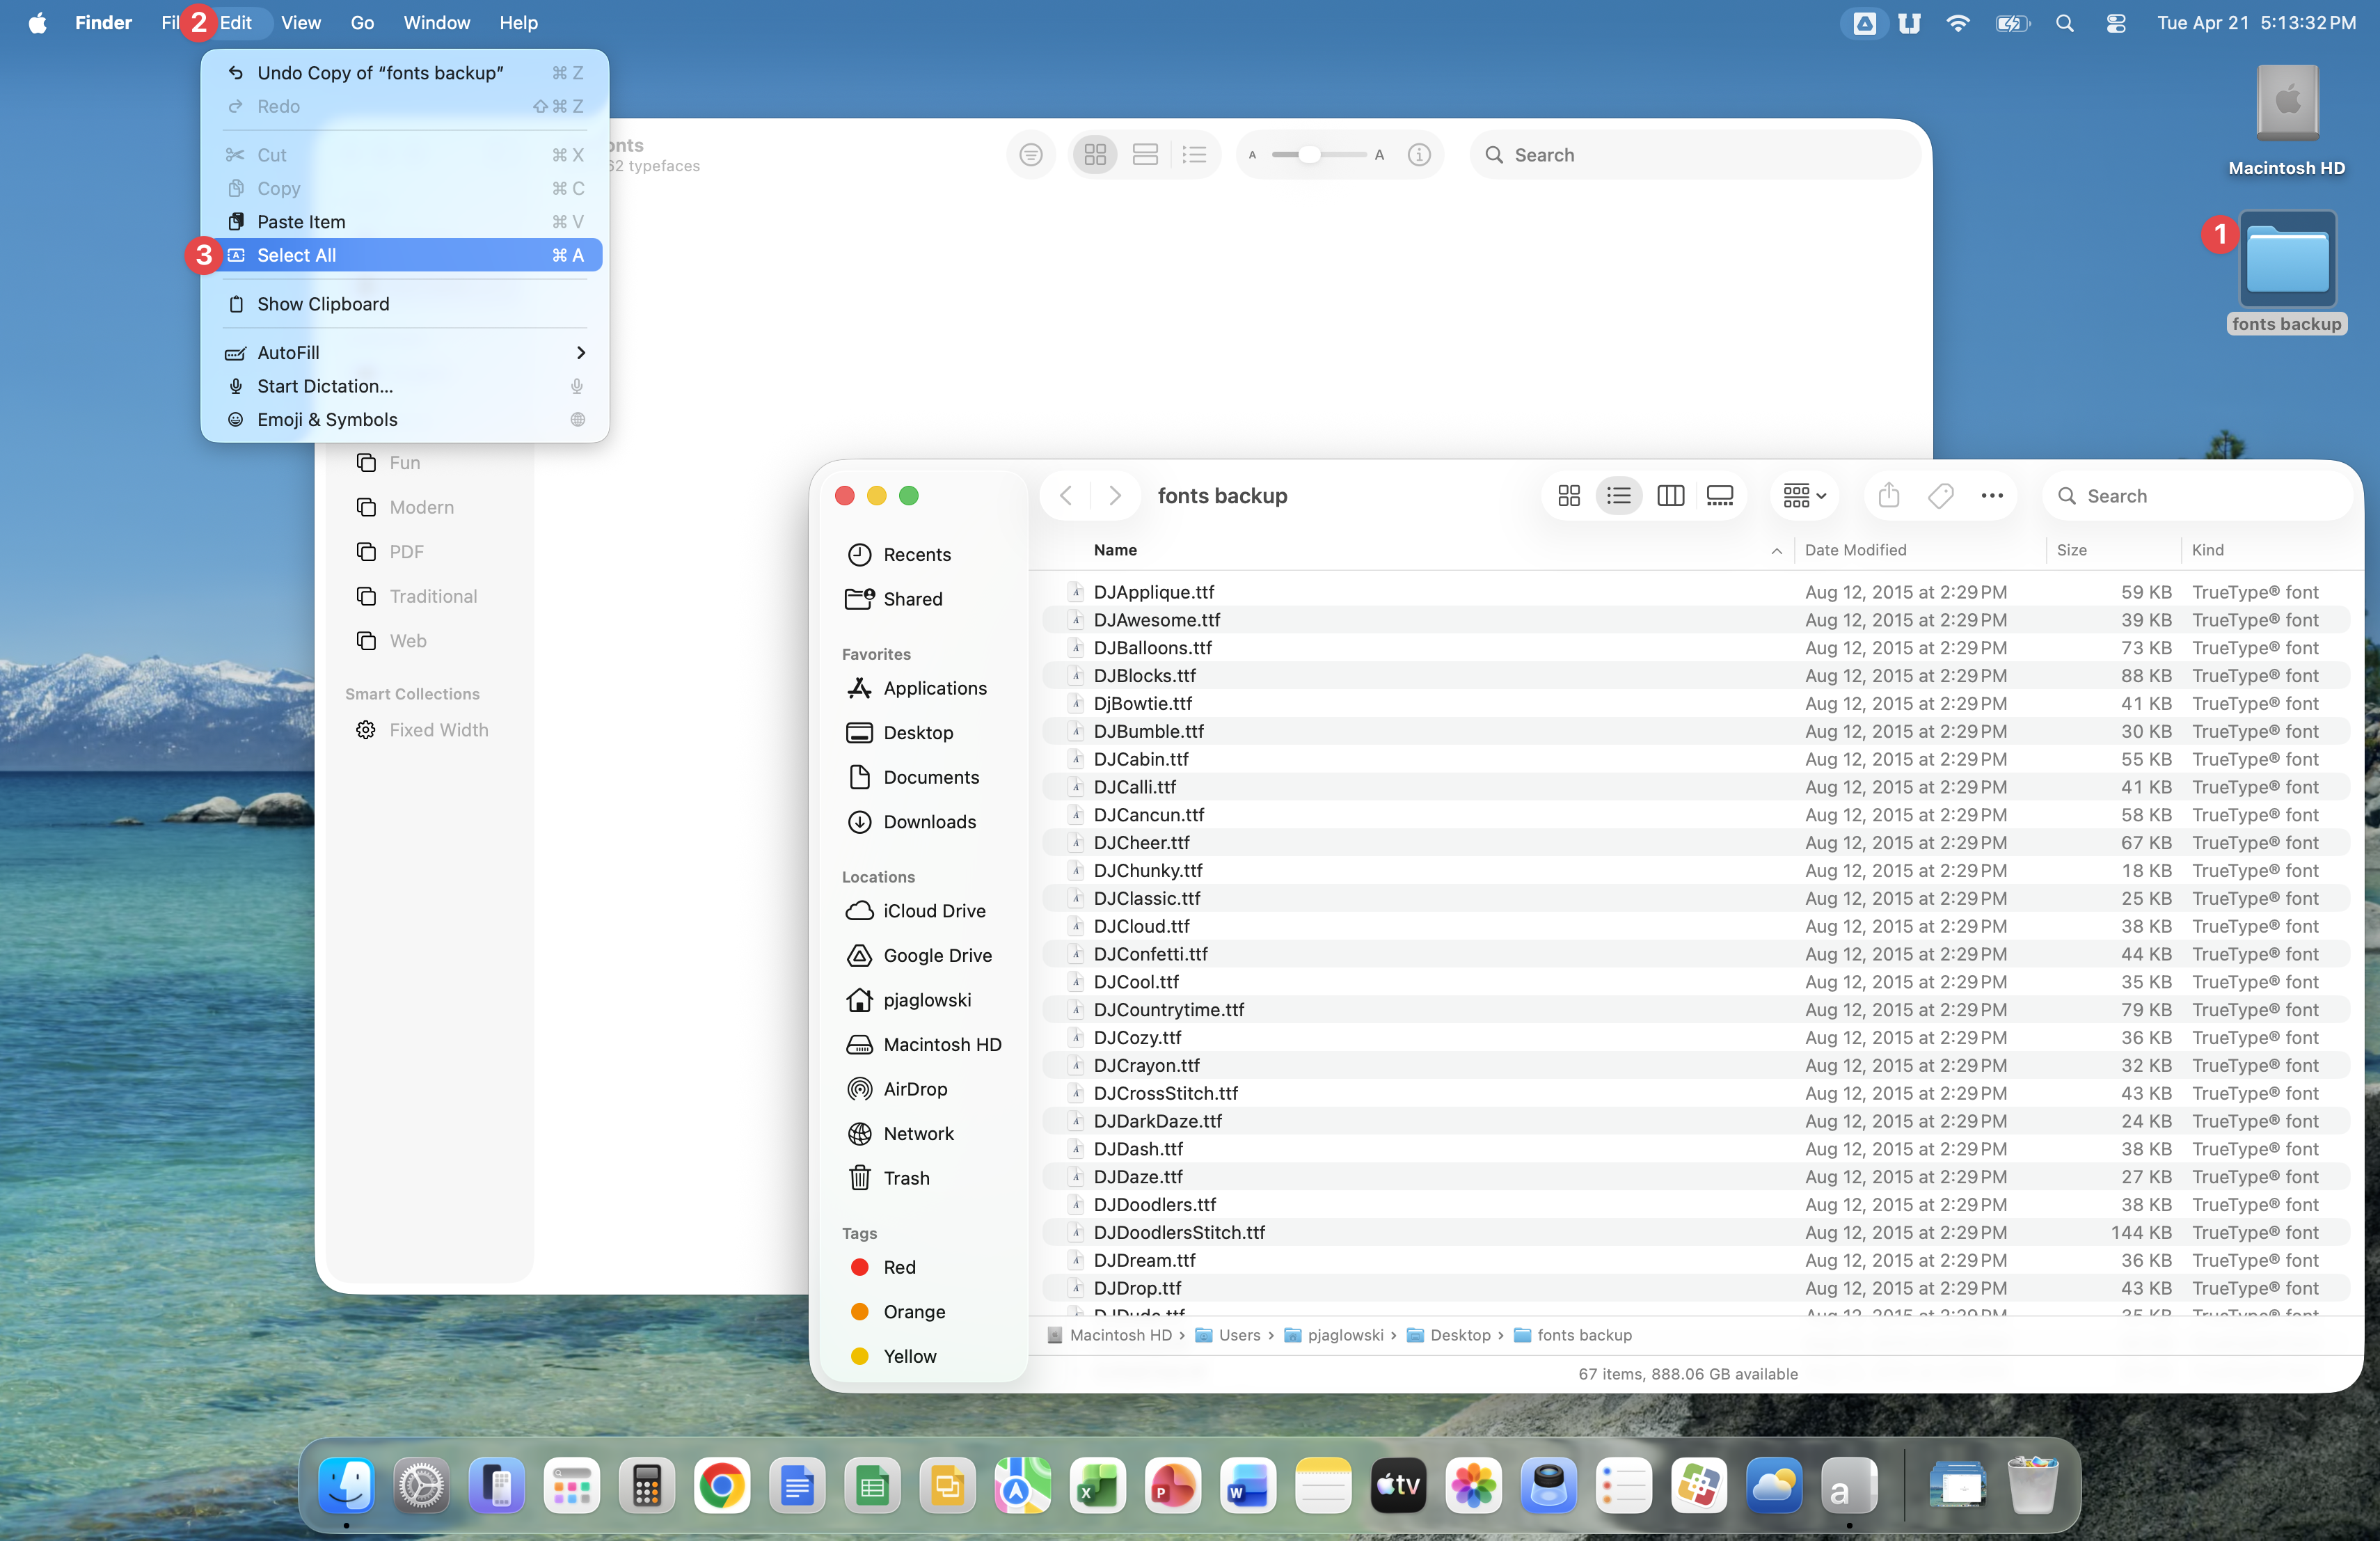This screenshot has width=2380, height=1541.
Task: Open the Group By dropdown in Finder
Action: tap(1804, 496)
